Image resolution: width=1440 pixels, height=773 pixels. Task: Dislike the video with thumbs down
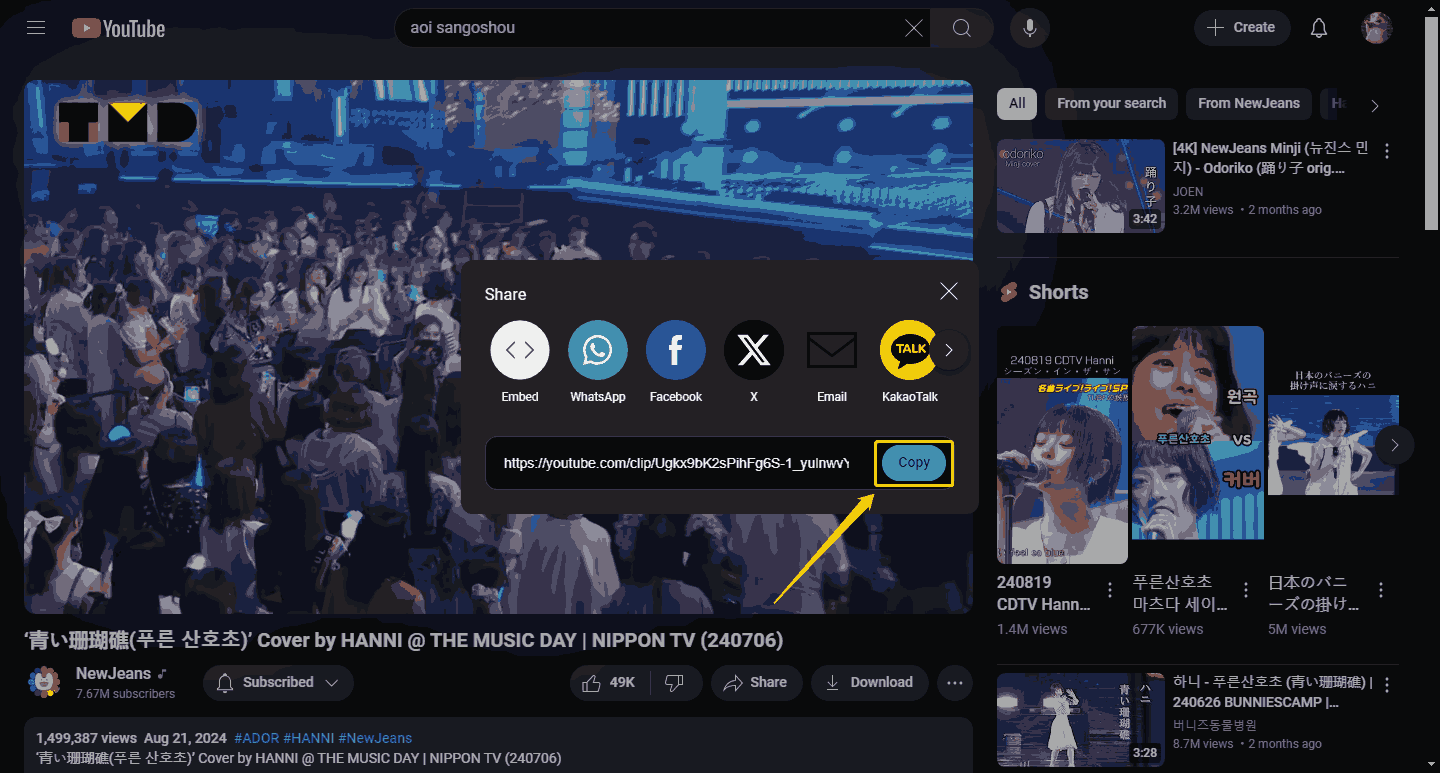[675, 683]
